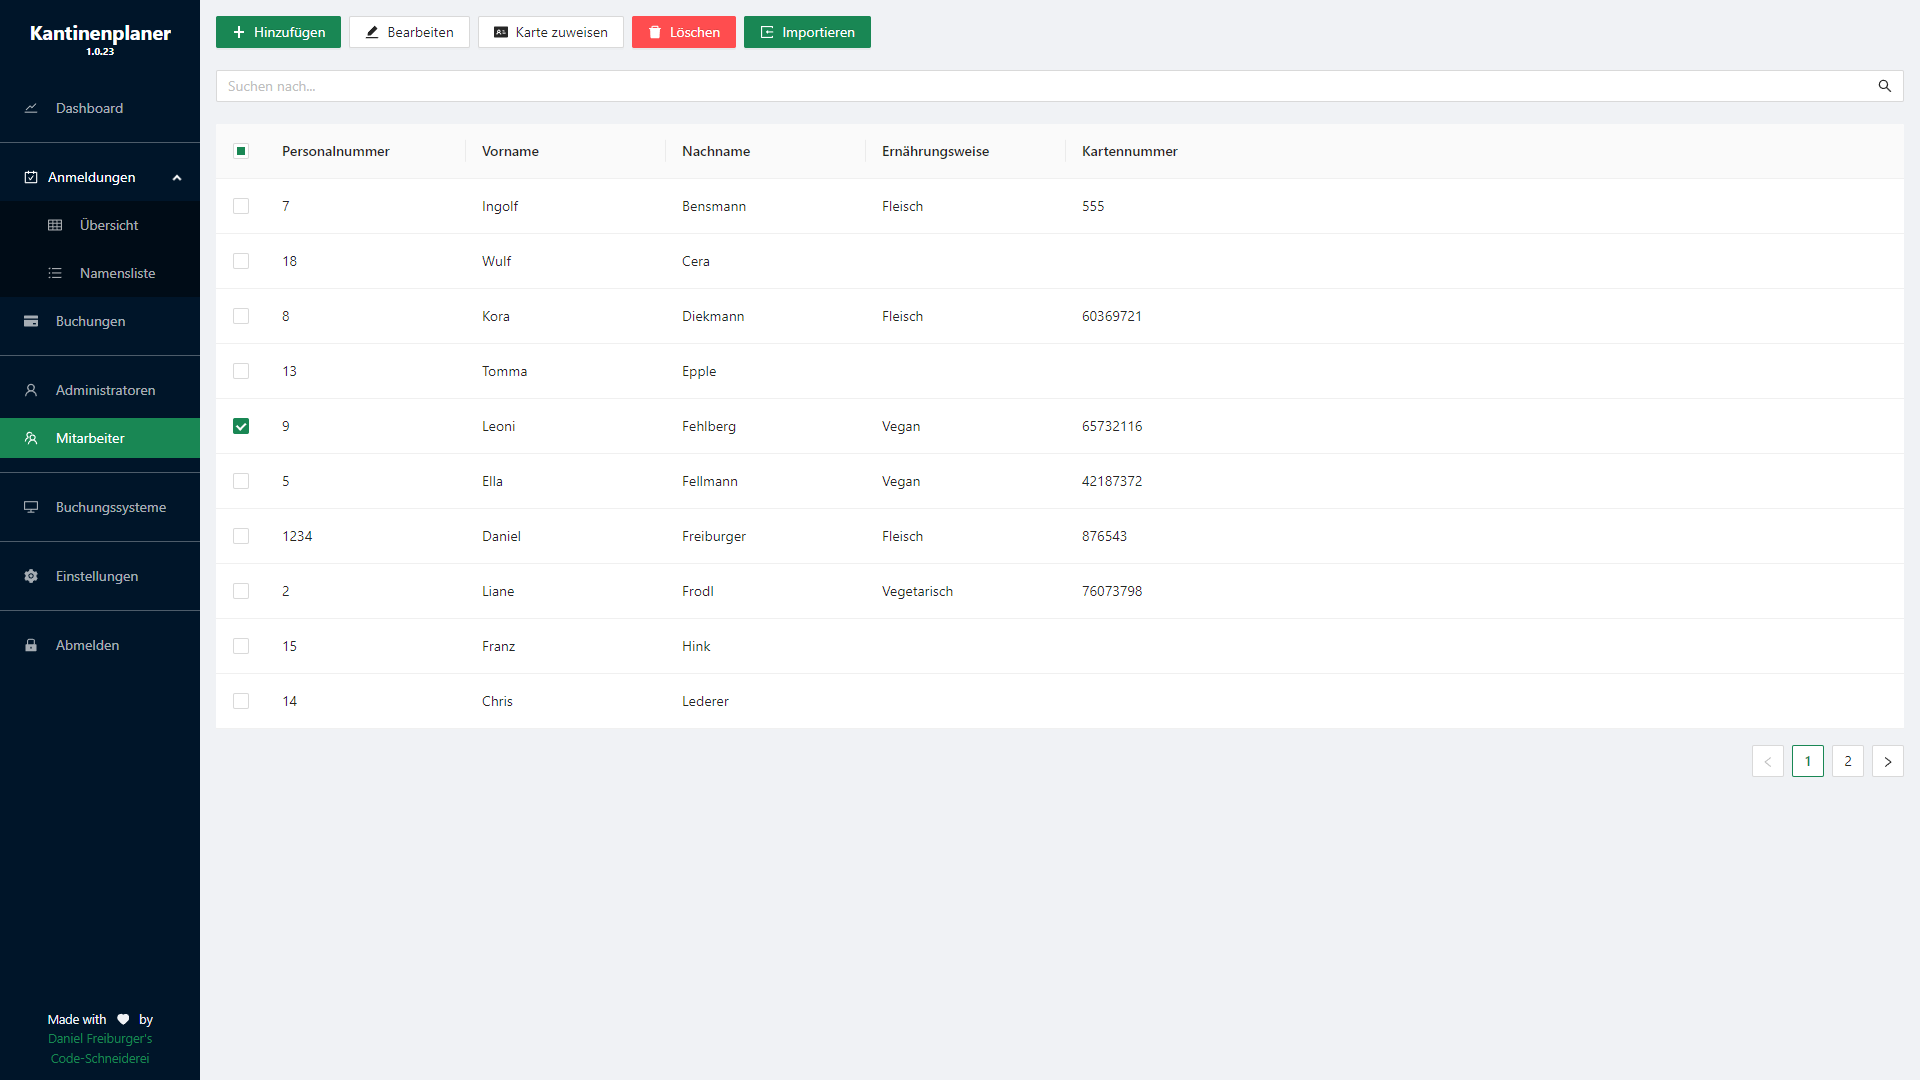Open Dashboard via chart icon
Image resolution: width=1920 pixels, height=1080 pixels.
click(31, 108)
